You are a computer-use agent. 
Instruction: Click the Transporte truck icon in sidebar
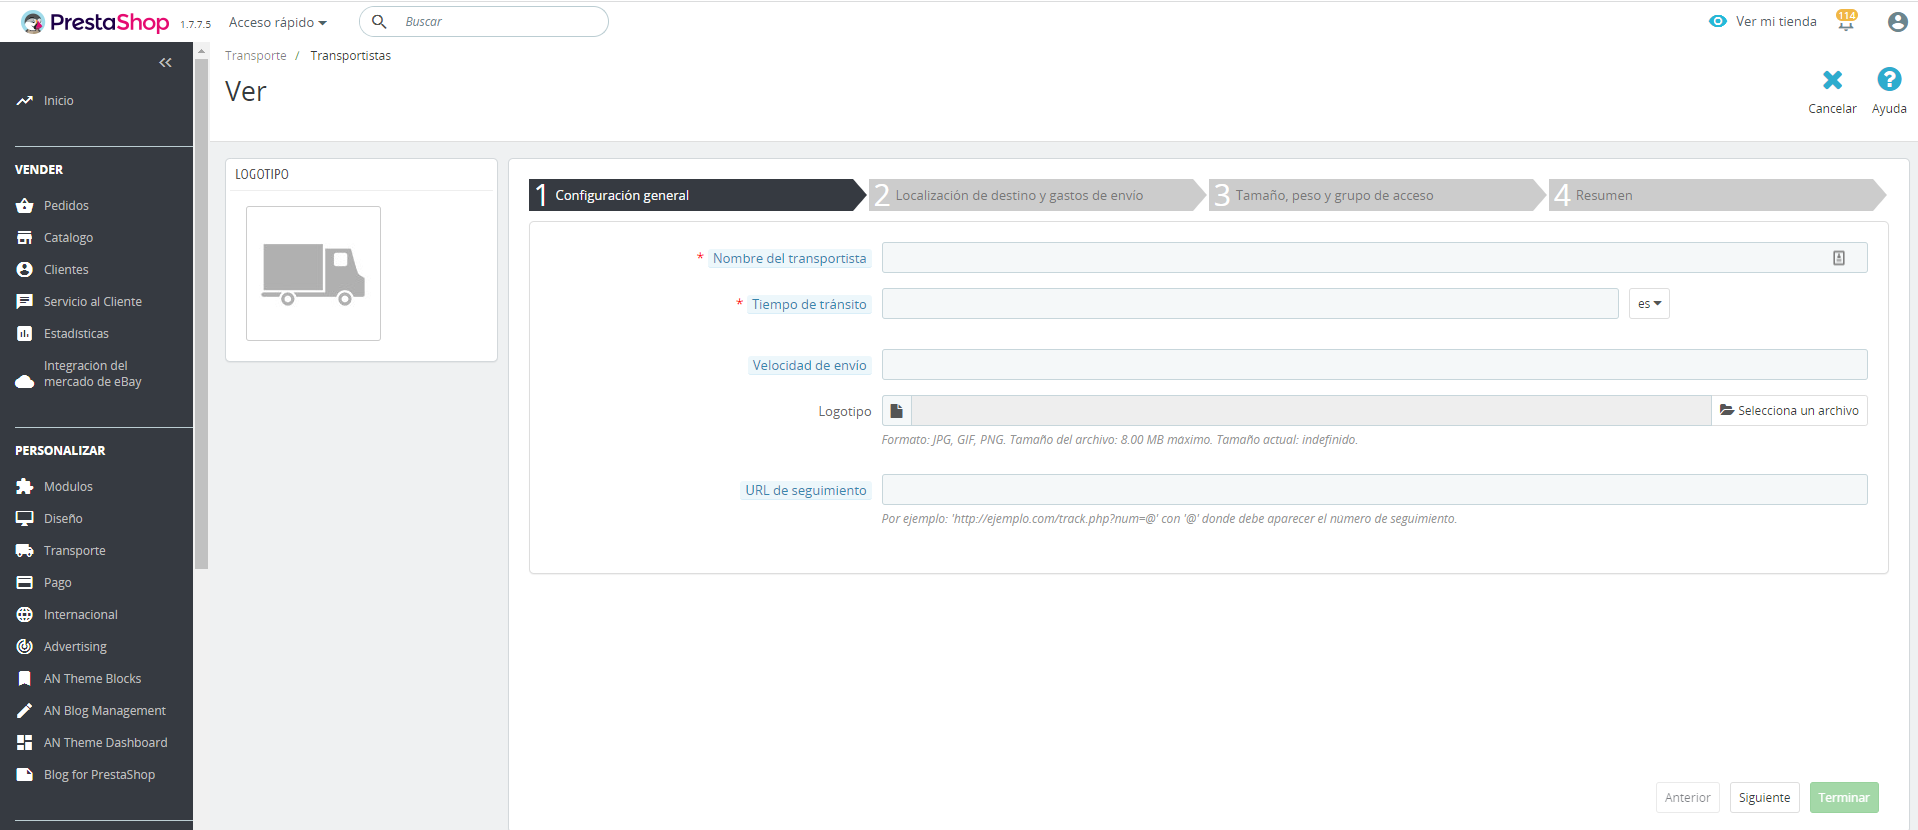coord(25,551)
